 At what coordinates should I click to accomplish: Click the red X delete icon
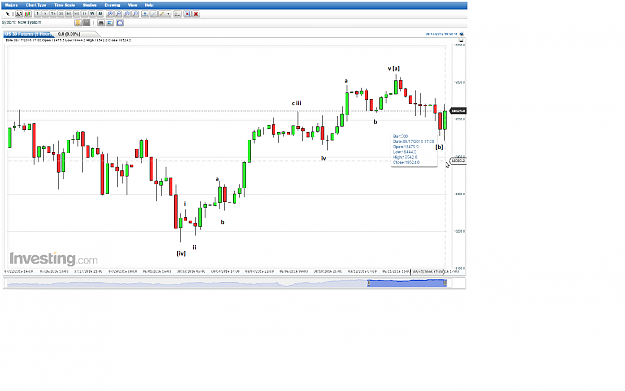click(196, 14)
